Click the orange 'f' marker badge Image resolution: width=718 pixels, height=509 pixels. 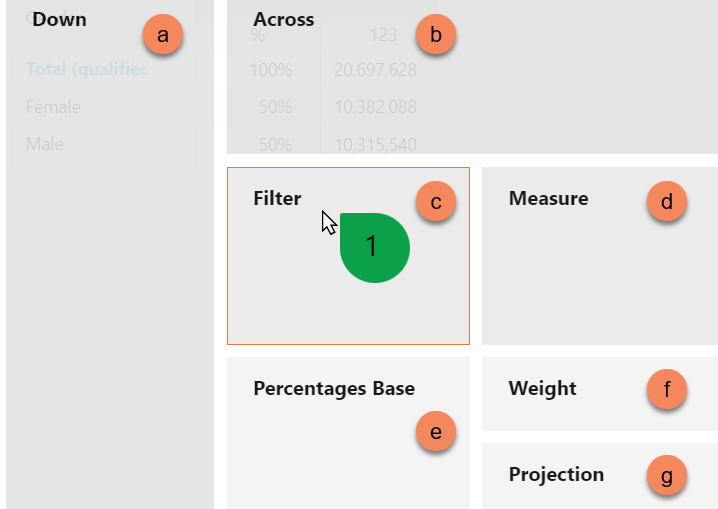click(x=667, y=389)
